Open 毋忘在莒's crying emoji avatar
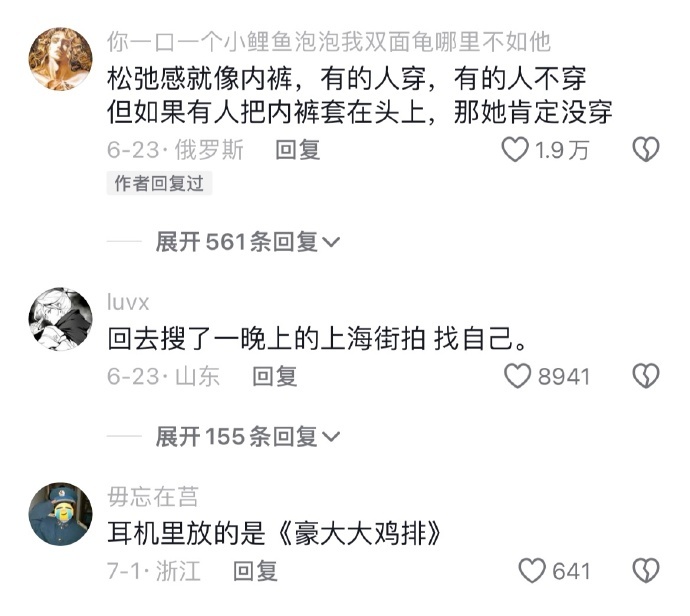The width and height of the screenshot is (690, 616). click(61, 514)
